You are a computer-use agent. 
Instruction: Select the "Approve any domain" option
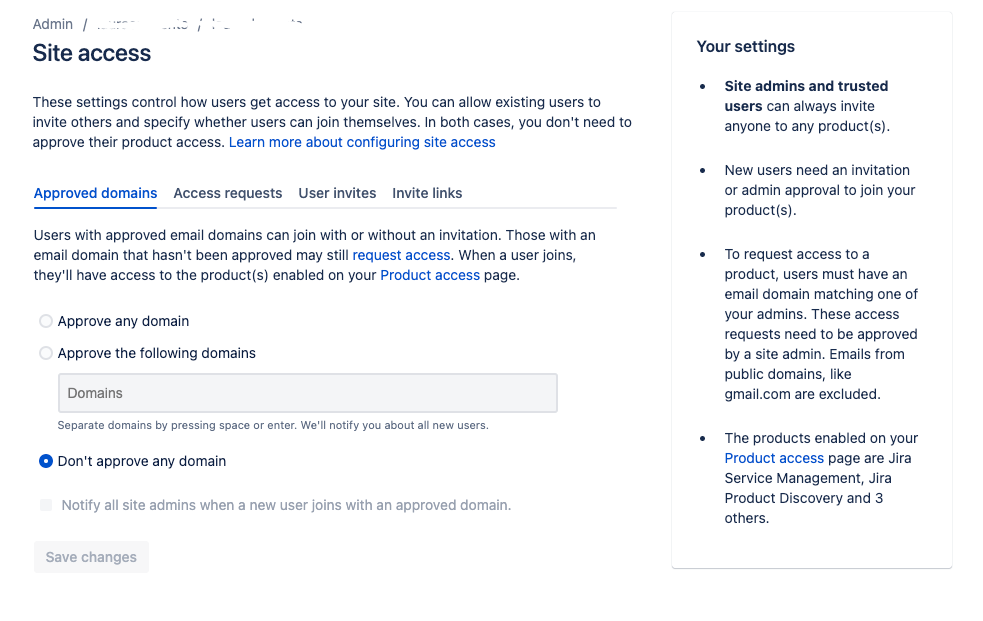coord(45,321)
